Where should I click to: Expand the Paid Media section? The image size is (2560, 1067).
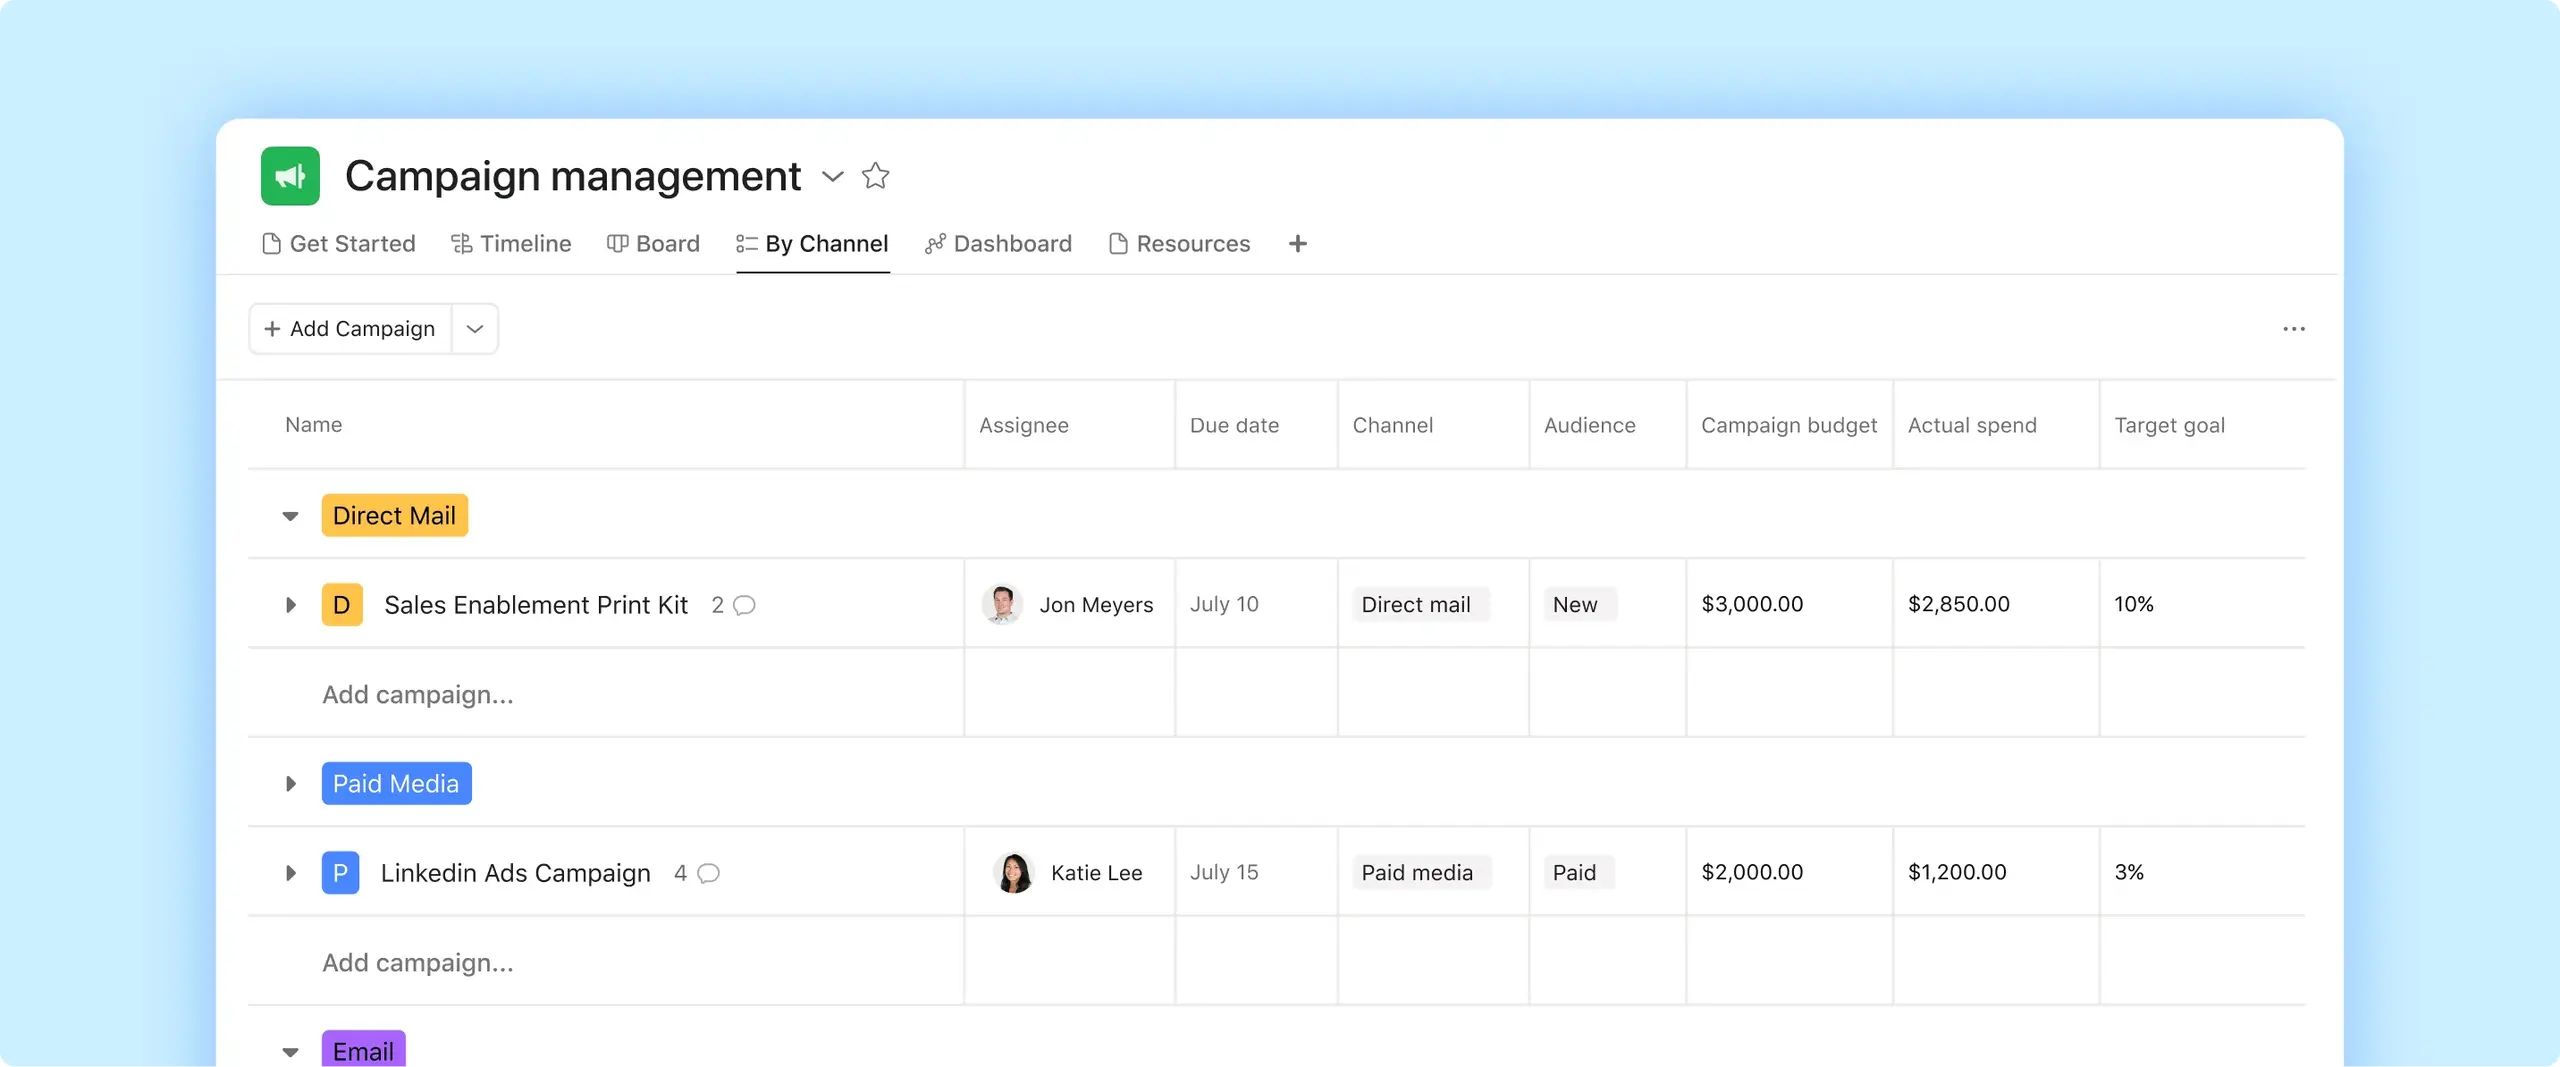pyautogui.click(x=290, y=784)
